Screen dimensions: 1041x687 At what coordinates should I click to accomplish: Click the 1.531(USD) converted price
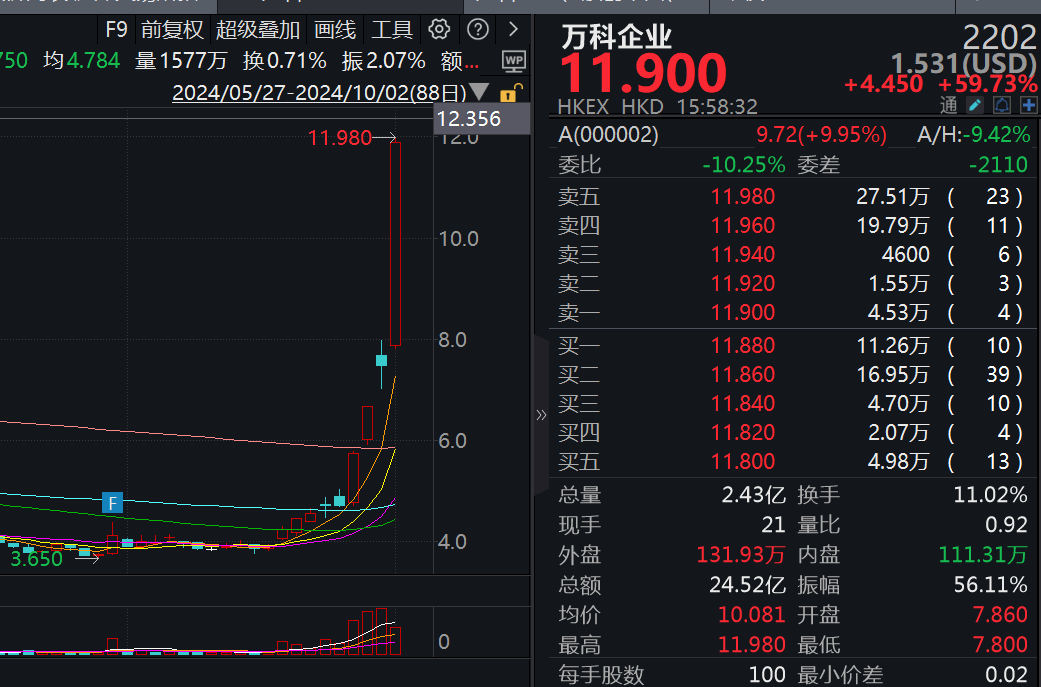coord(963,64)
